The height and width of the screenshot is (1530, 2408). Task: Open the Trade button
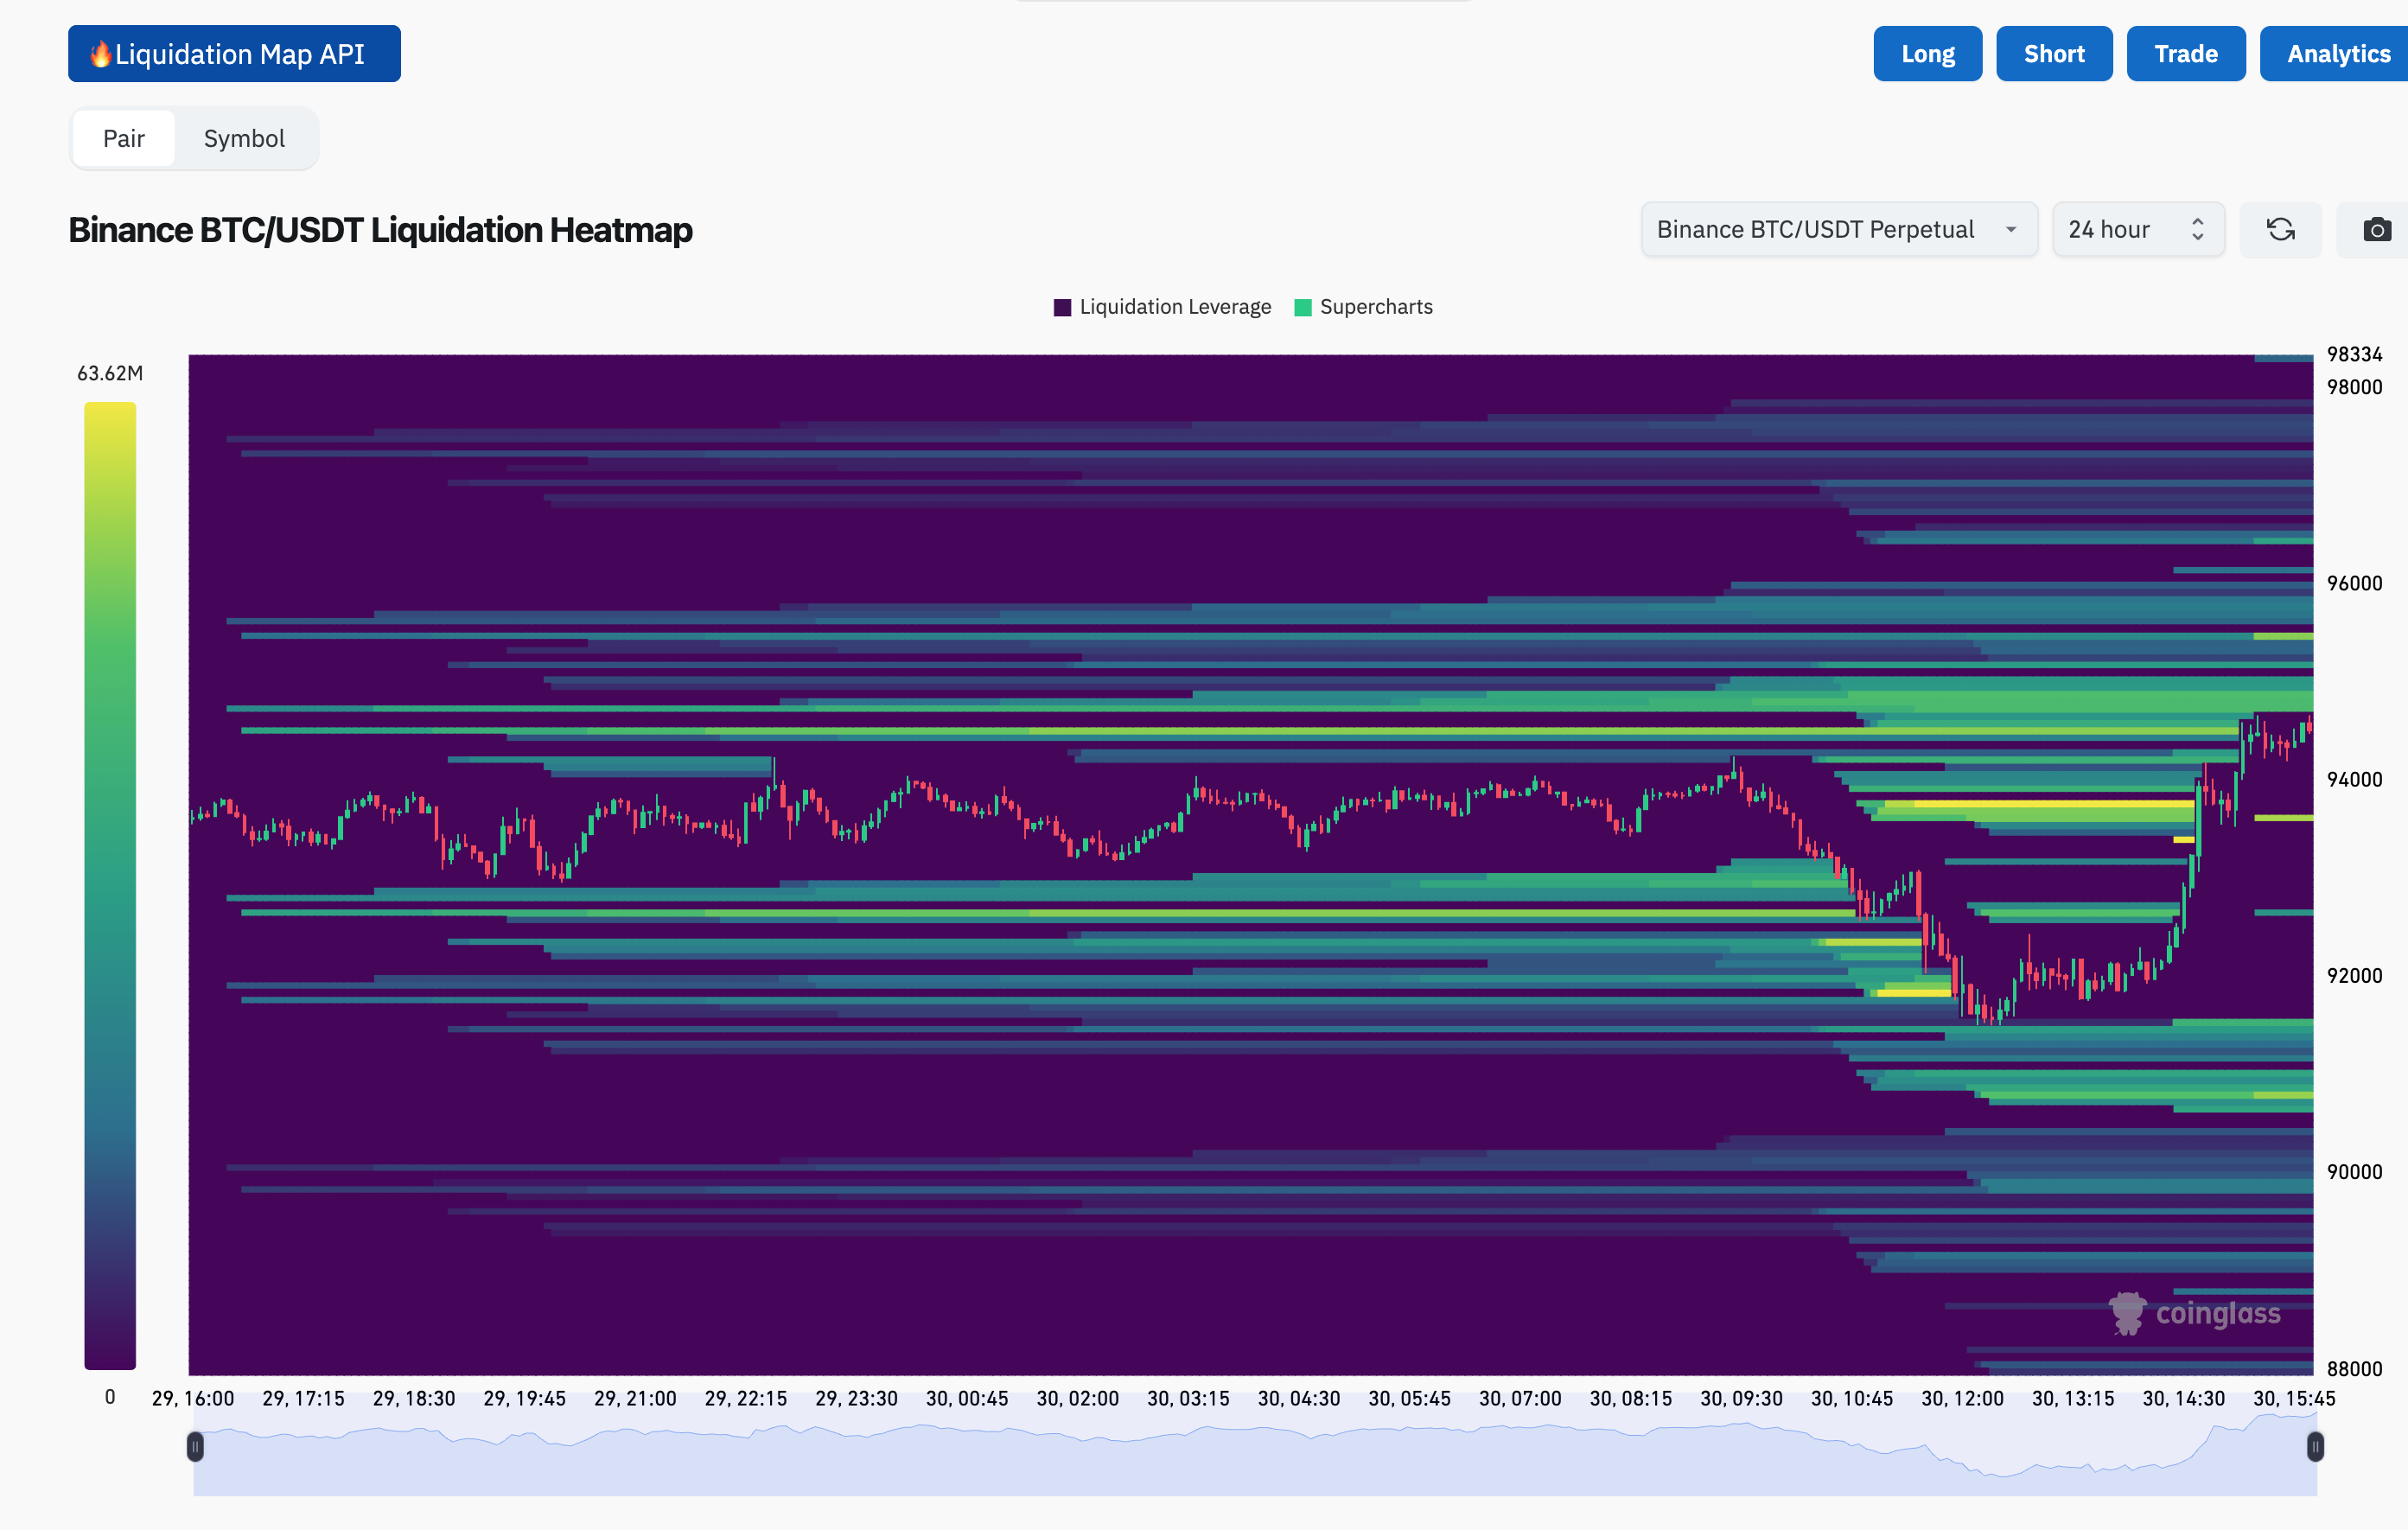pos(2185,54)
